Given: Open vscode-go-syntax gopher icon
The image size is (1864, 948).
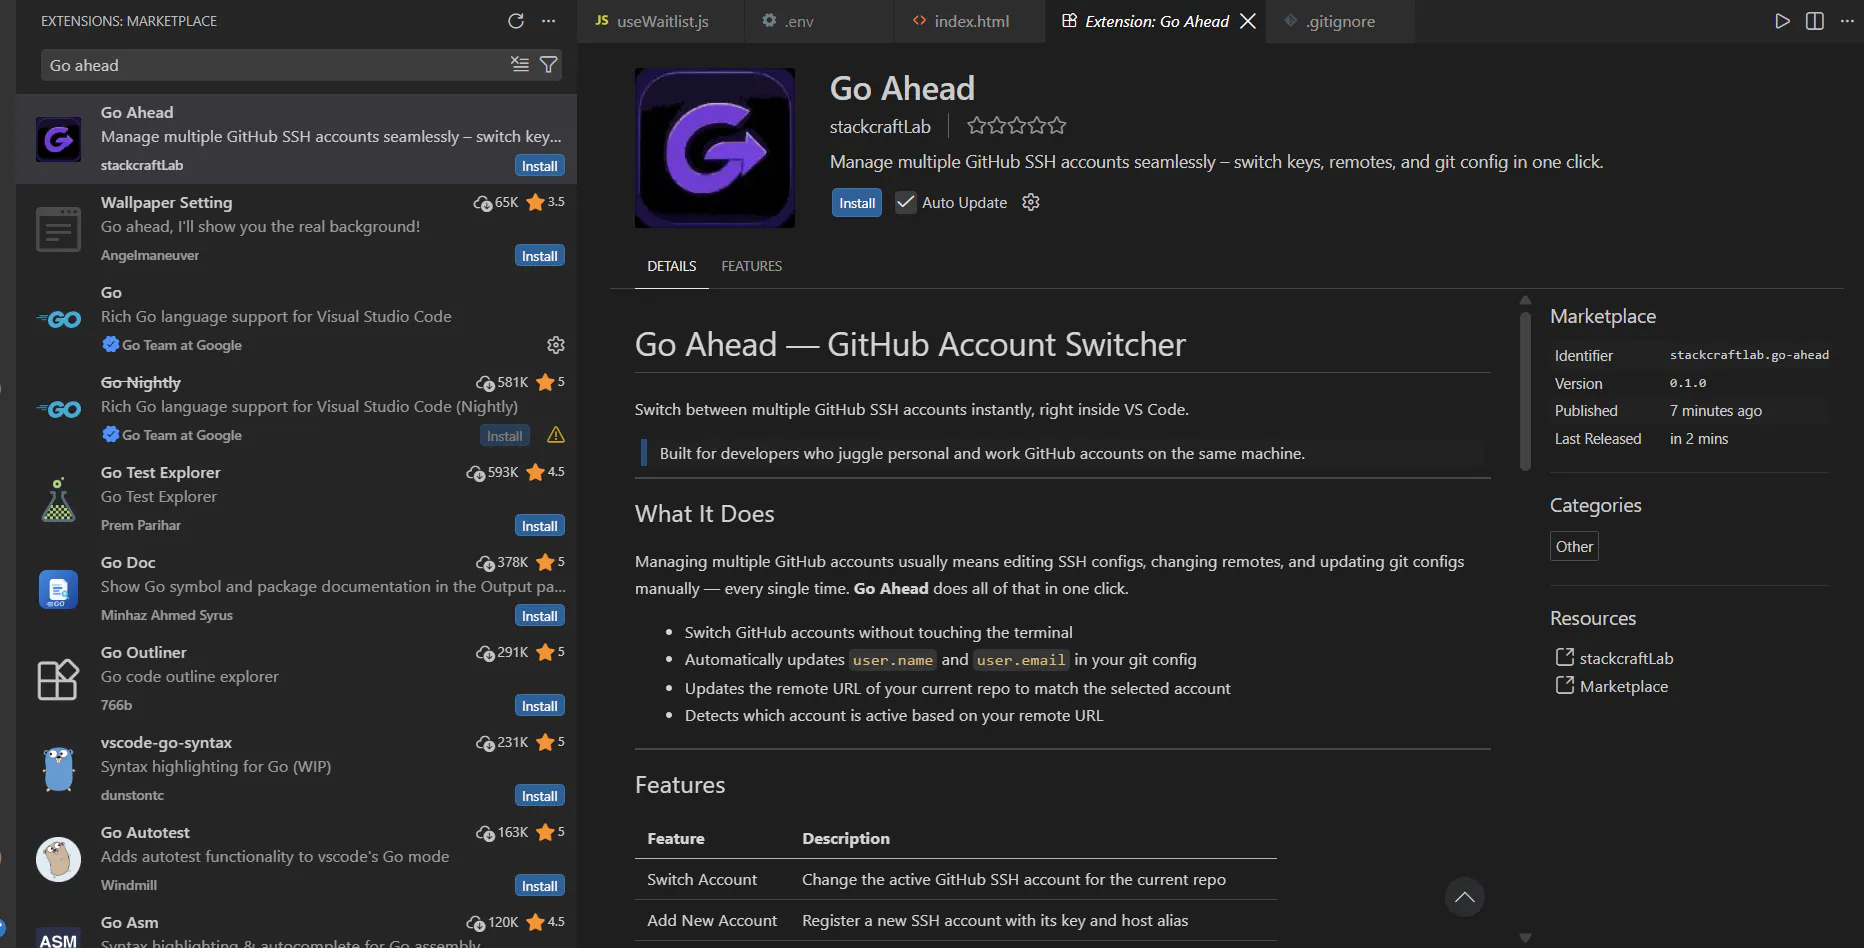Looking at the screenshot, I should coord(58,769).
